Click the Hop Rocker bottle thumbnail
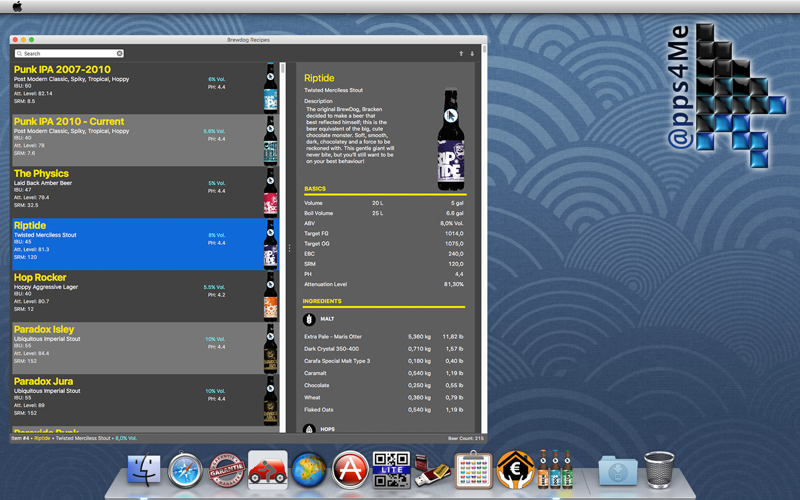 pyautogui.click(x=270, y=296)
